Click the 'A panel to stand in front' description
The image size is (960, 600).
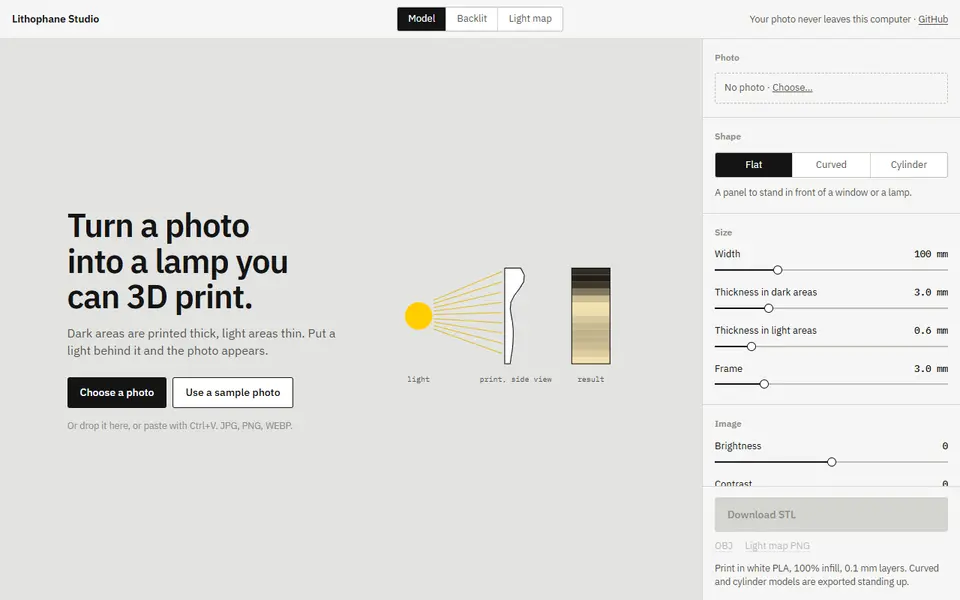coord(813,192)
